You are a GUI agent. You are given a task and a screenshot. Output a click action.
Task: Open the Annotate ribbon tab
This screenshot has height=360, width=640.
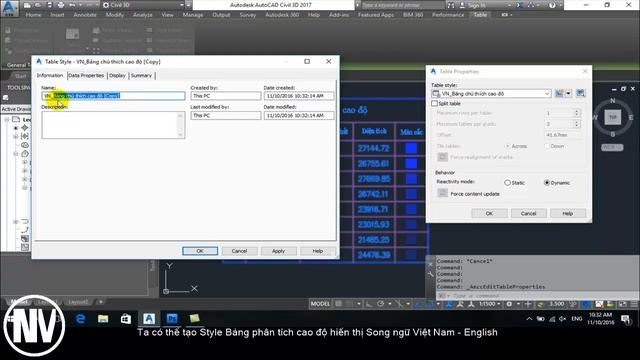[x=85, y=15]
